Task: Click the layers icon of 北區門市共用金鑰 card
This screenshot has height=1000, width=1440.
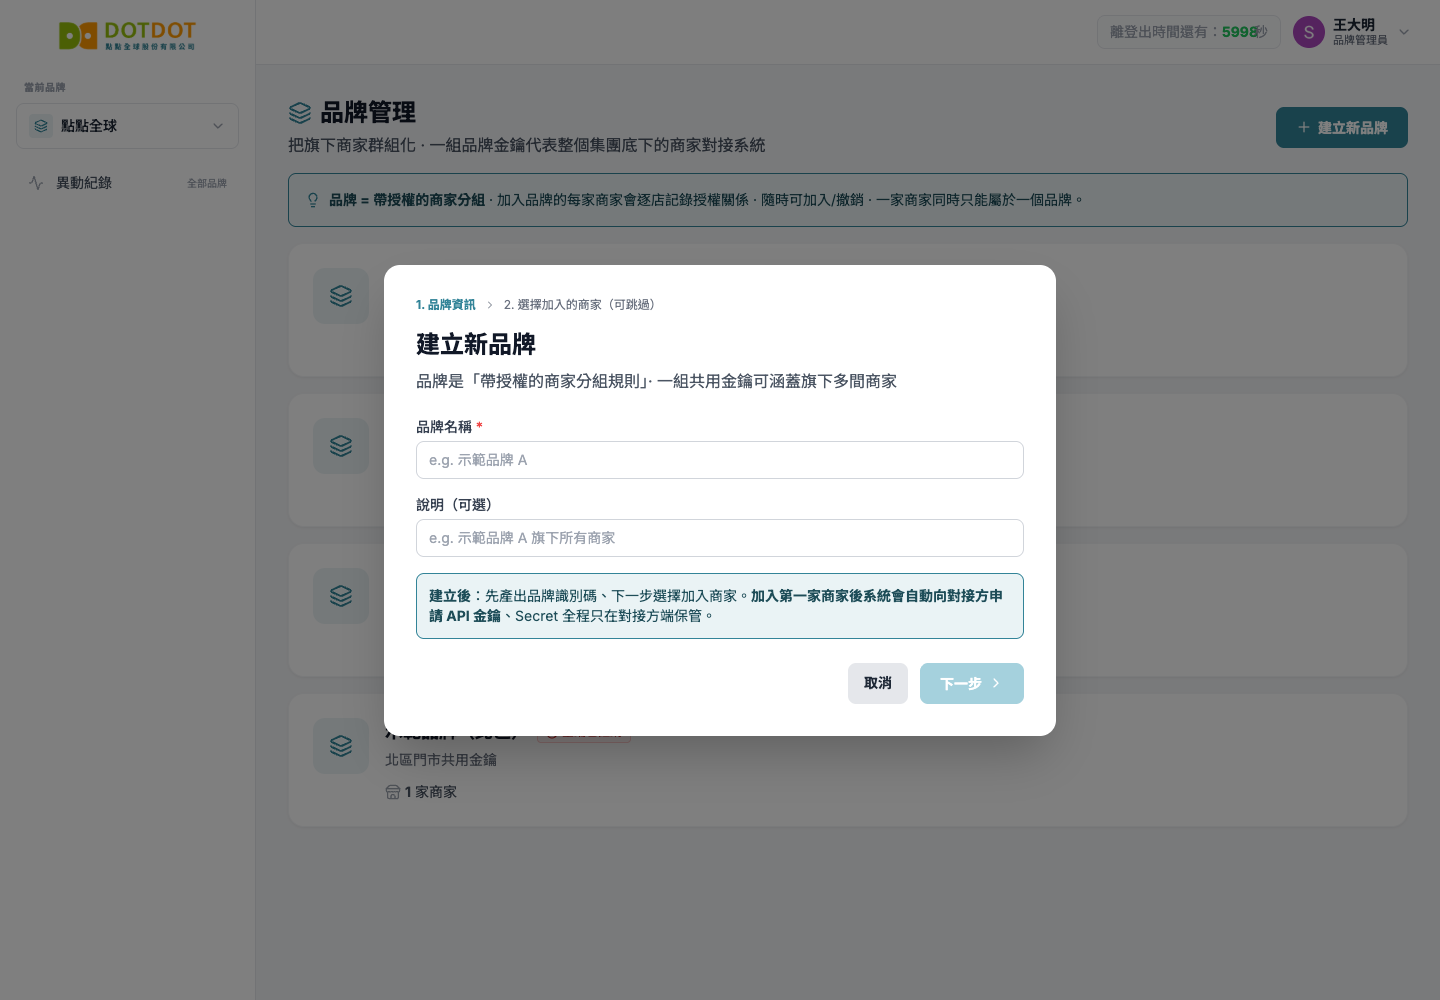Action: click(341, 746)
